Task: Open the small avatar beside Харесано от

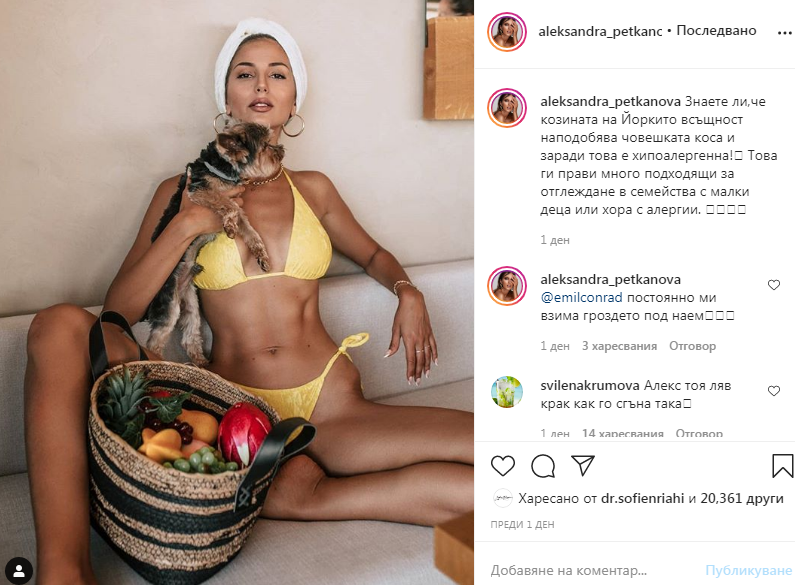Action: (502, 499)
